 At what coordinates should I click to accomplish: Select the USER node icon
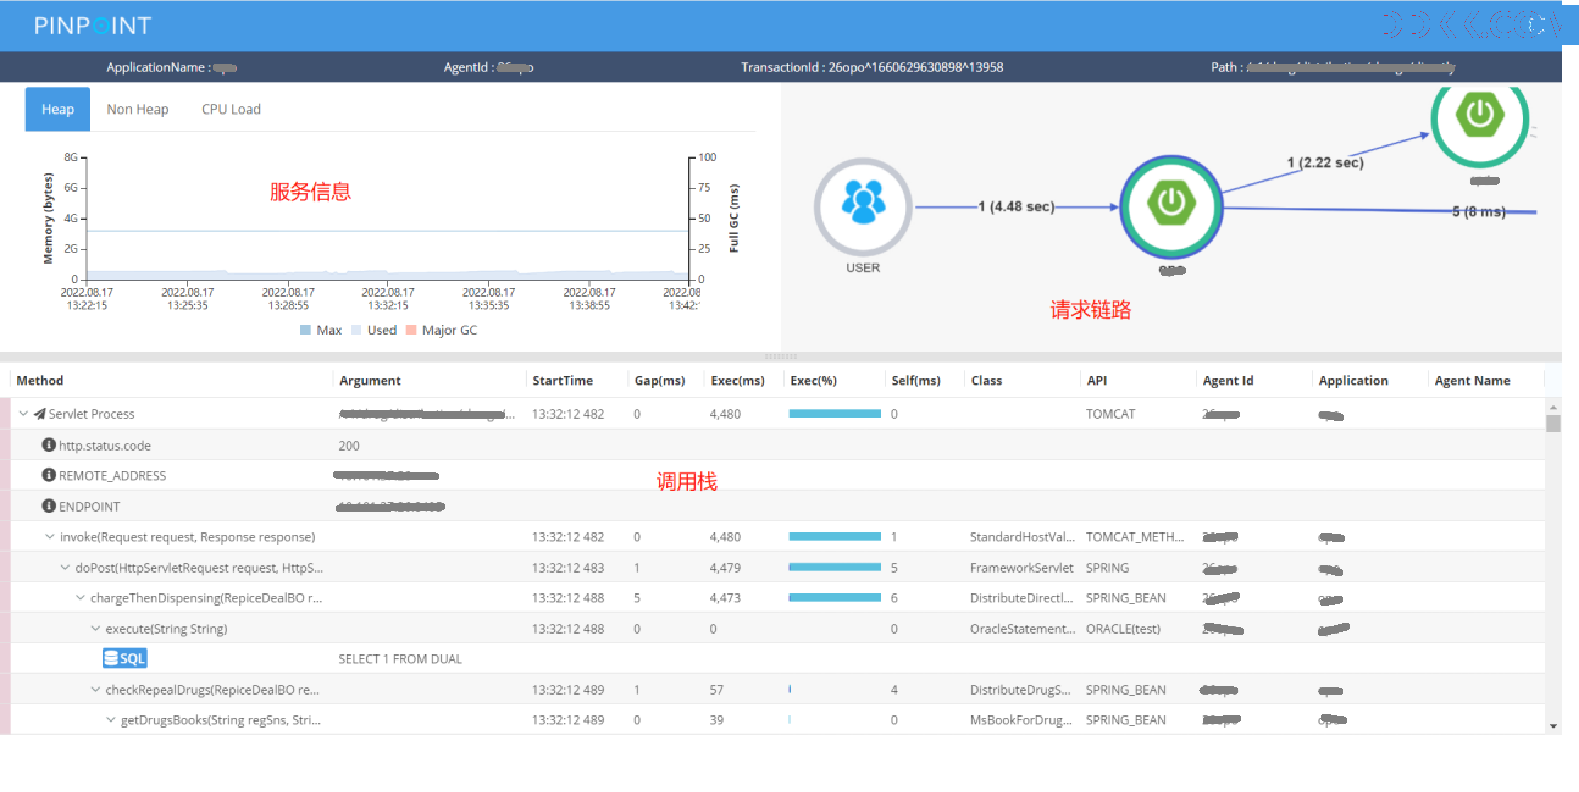click(x=863, y=205)
